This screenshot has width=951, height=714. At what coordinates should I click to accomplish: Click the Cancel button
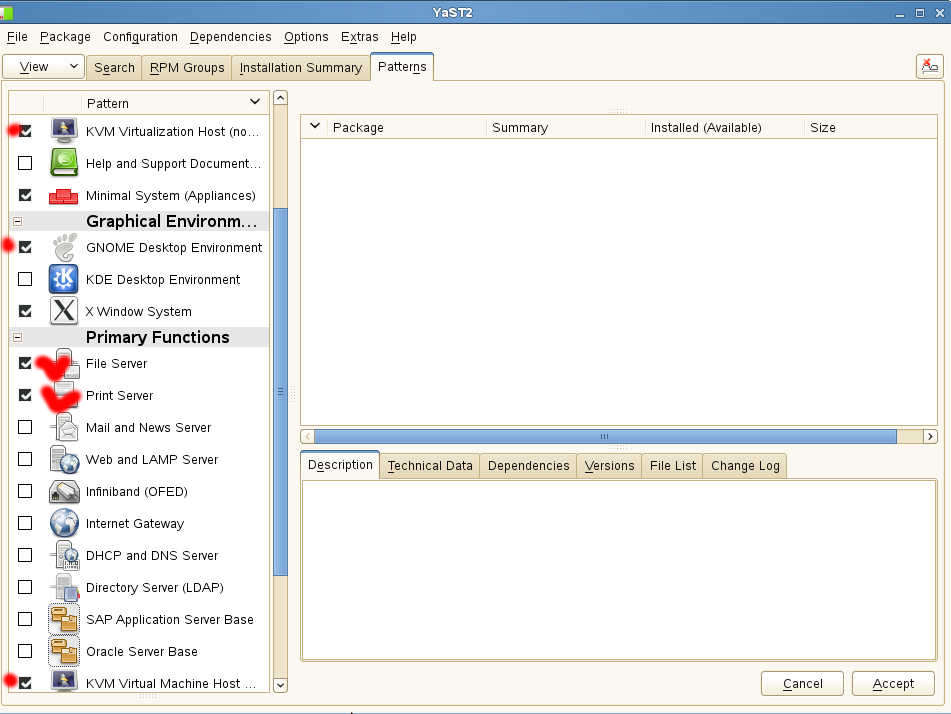802,684
